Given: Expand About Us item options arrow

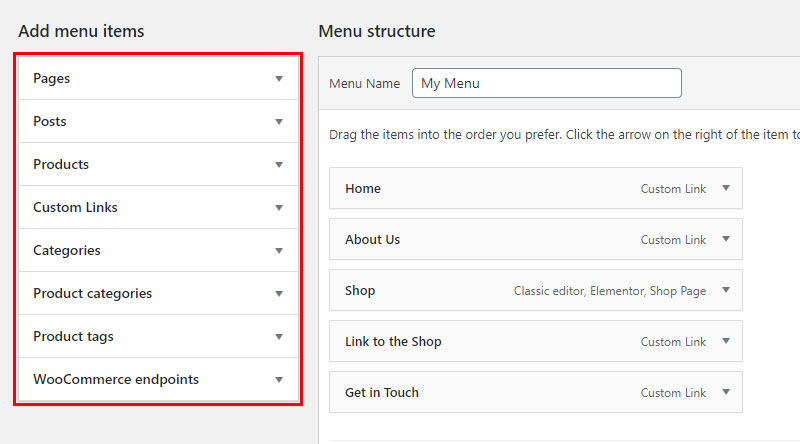Looking at the screenshot, I should pos(726,239).
